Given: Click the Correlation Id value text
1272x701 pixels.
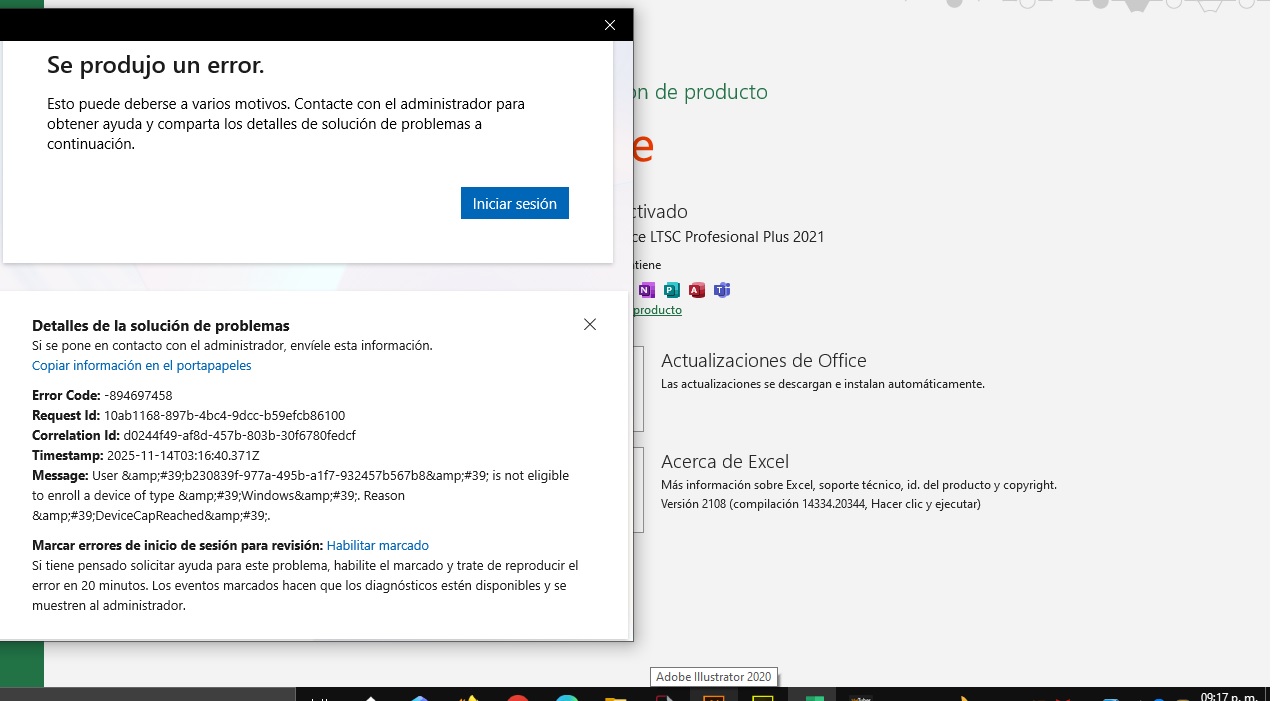Looking at the screenshot, I should (x=239, y=436).
